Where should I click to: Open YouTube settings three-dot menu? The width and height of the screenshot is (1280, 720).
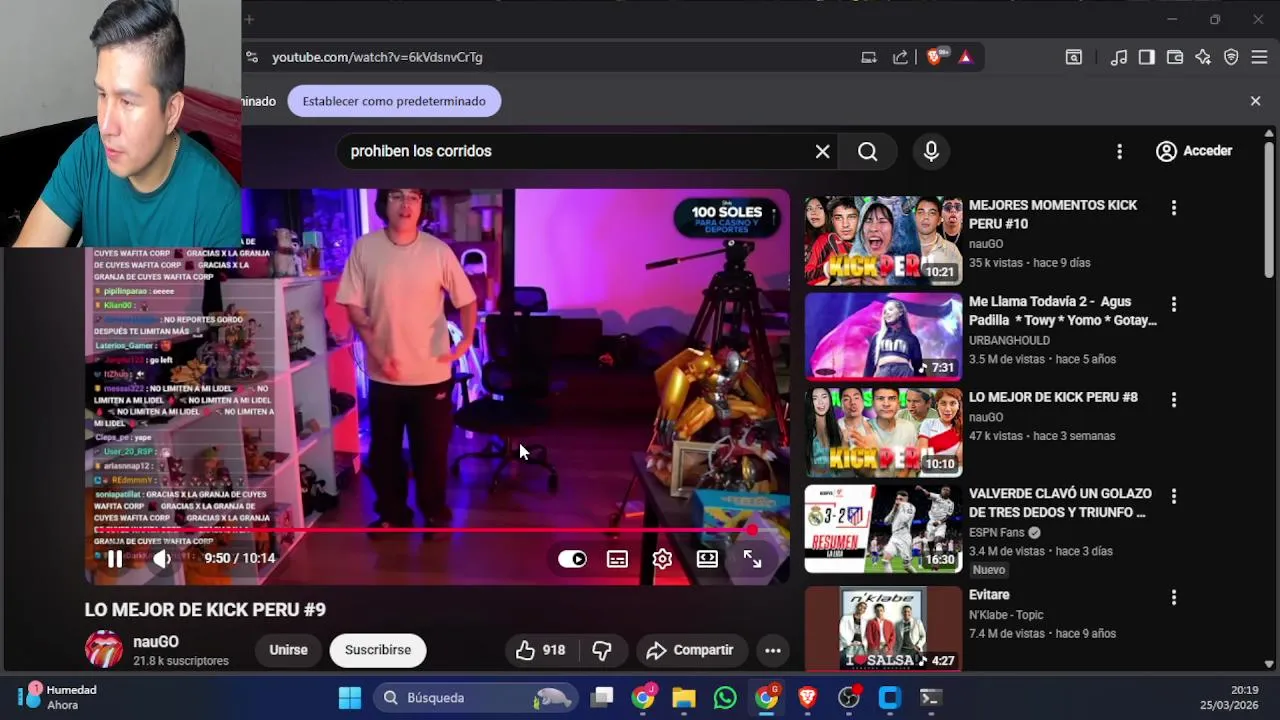click(x=1119, y=151)
